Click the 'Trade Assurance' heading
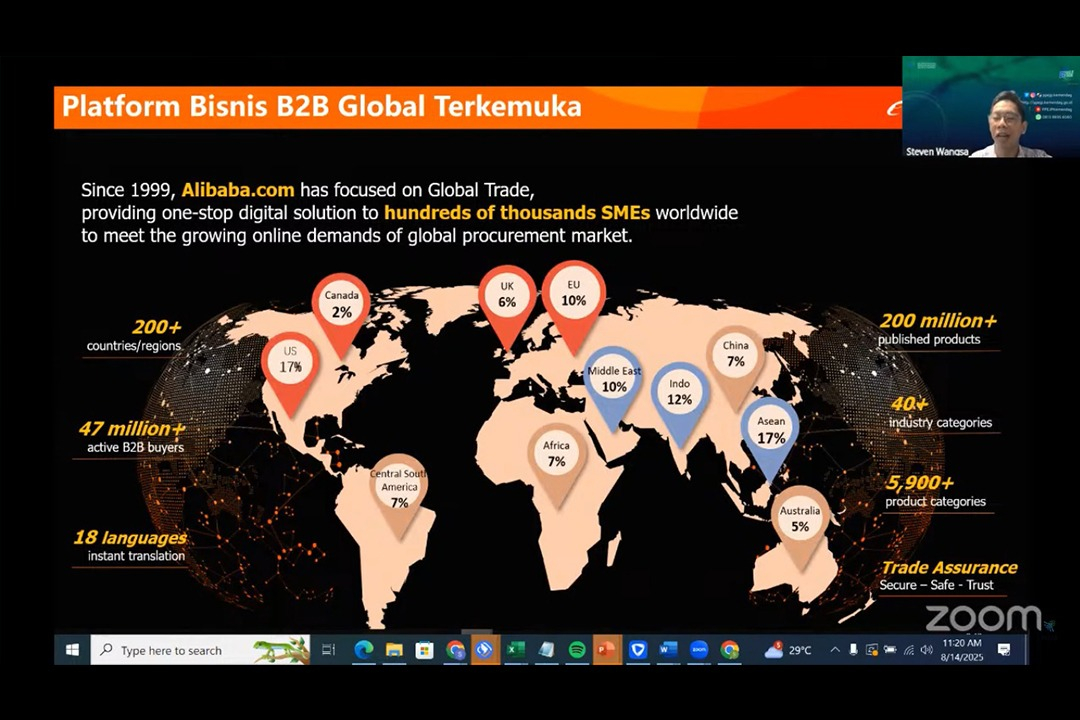This screenshot has width=1080, height=720. (949, 567)
